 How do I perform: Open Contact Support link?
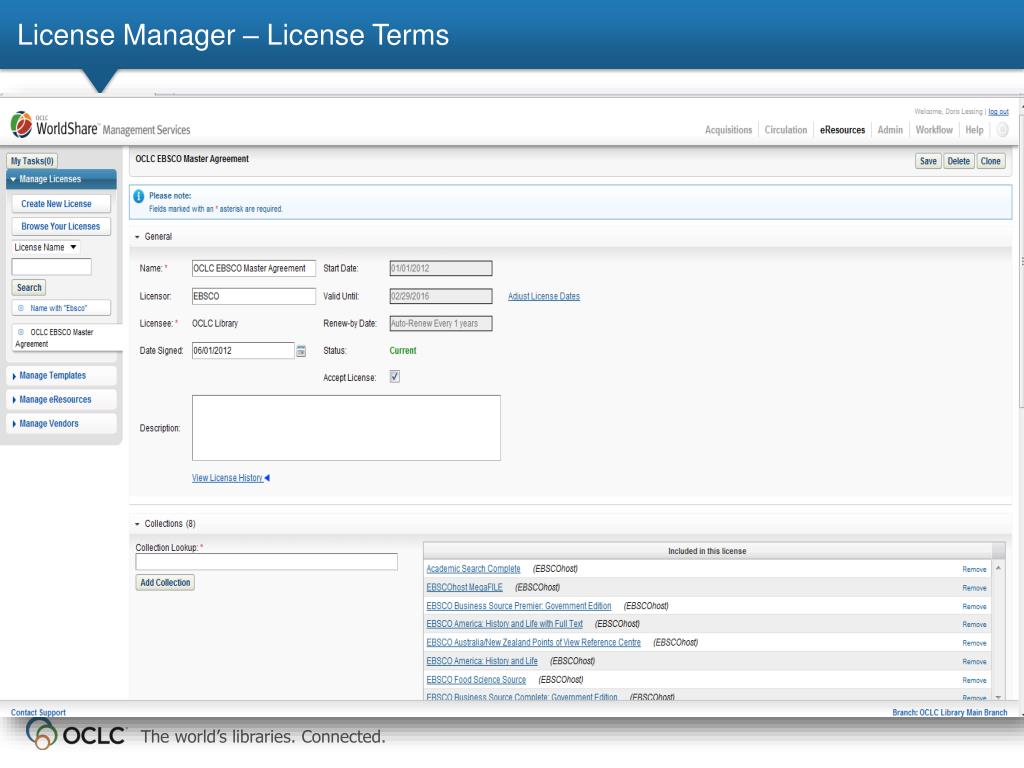(x=38, y=712)
